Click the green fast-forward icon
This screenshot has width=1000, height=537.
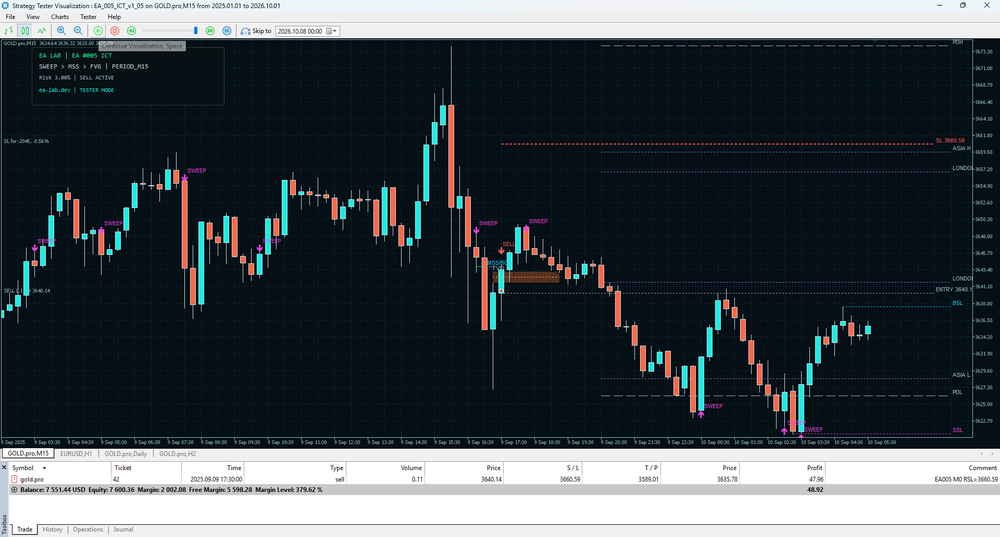pos(210,31)
